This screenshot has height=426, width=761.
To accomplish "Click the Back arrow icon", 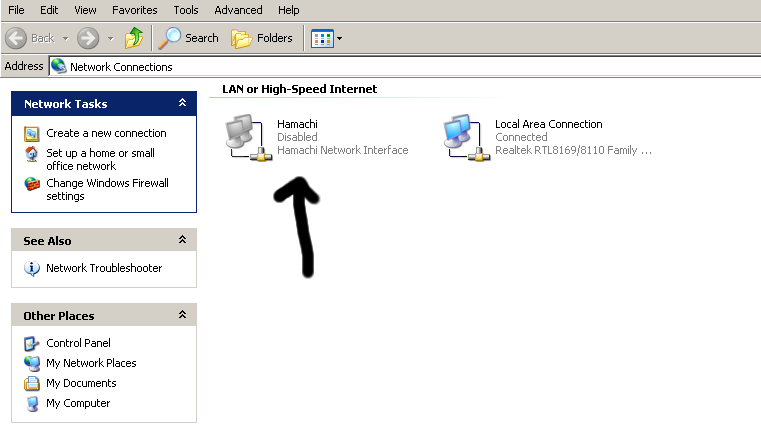I will pyautogui.click(x=16, y=38).
